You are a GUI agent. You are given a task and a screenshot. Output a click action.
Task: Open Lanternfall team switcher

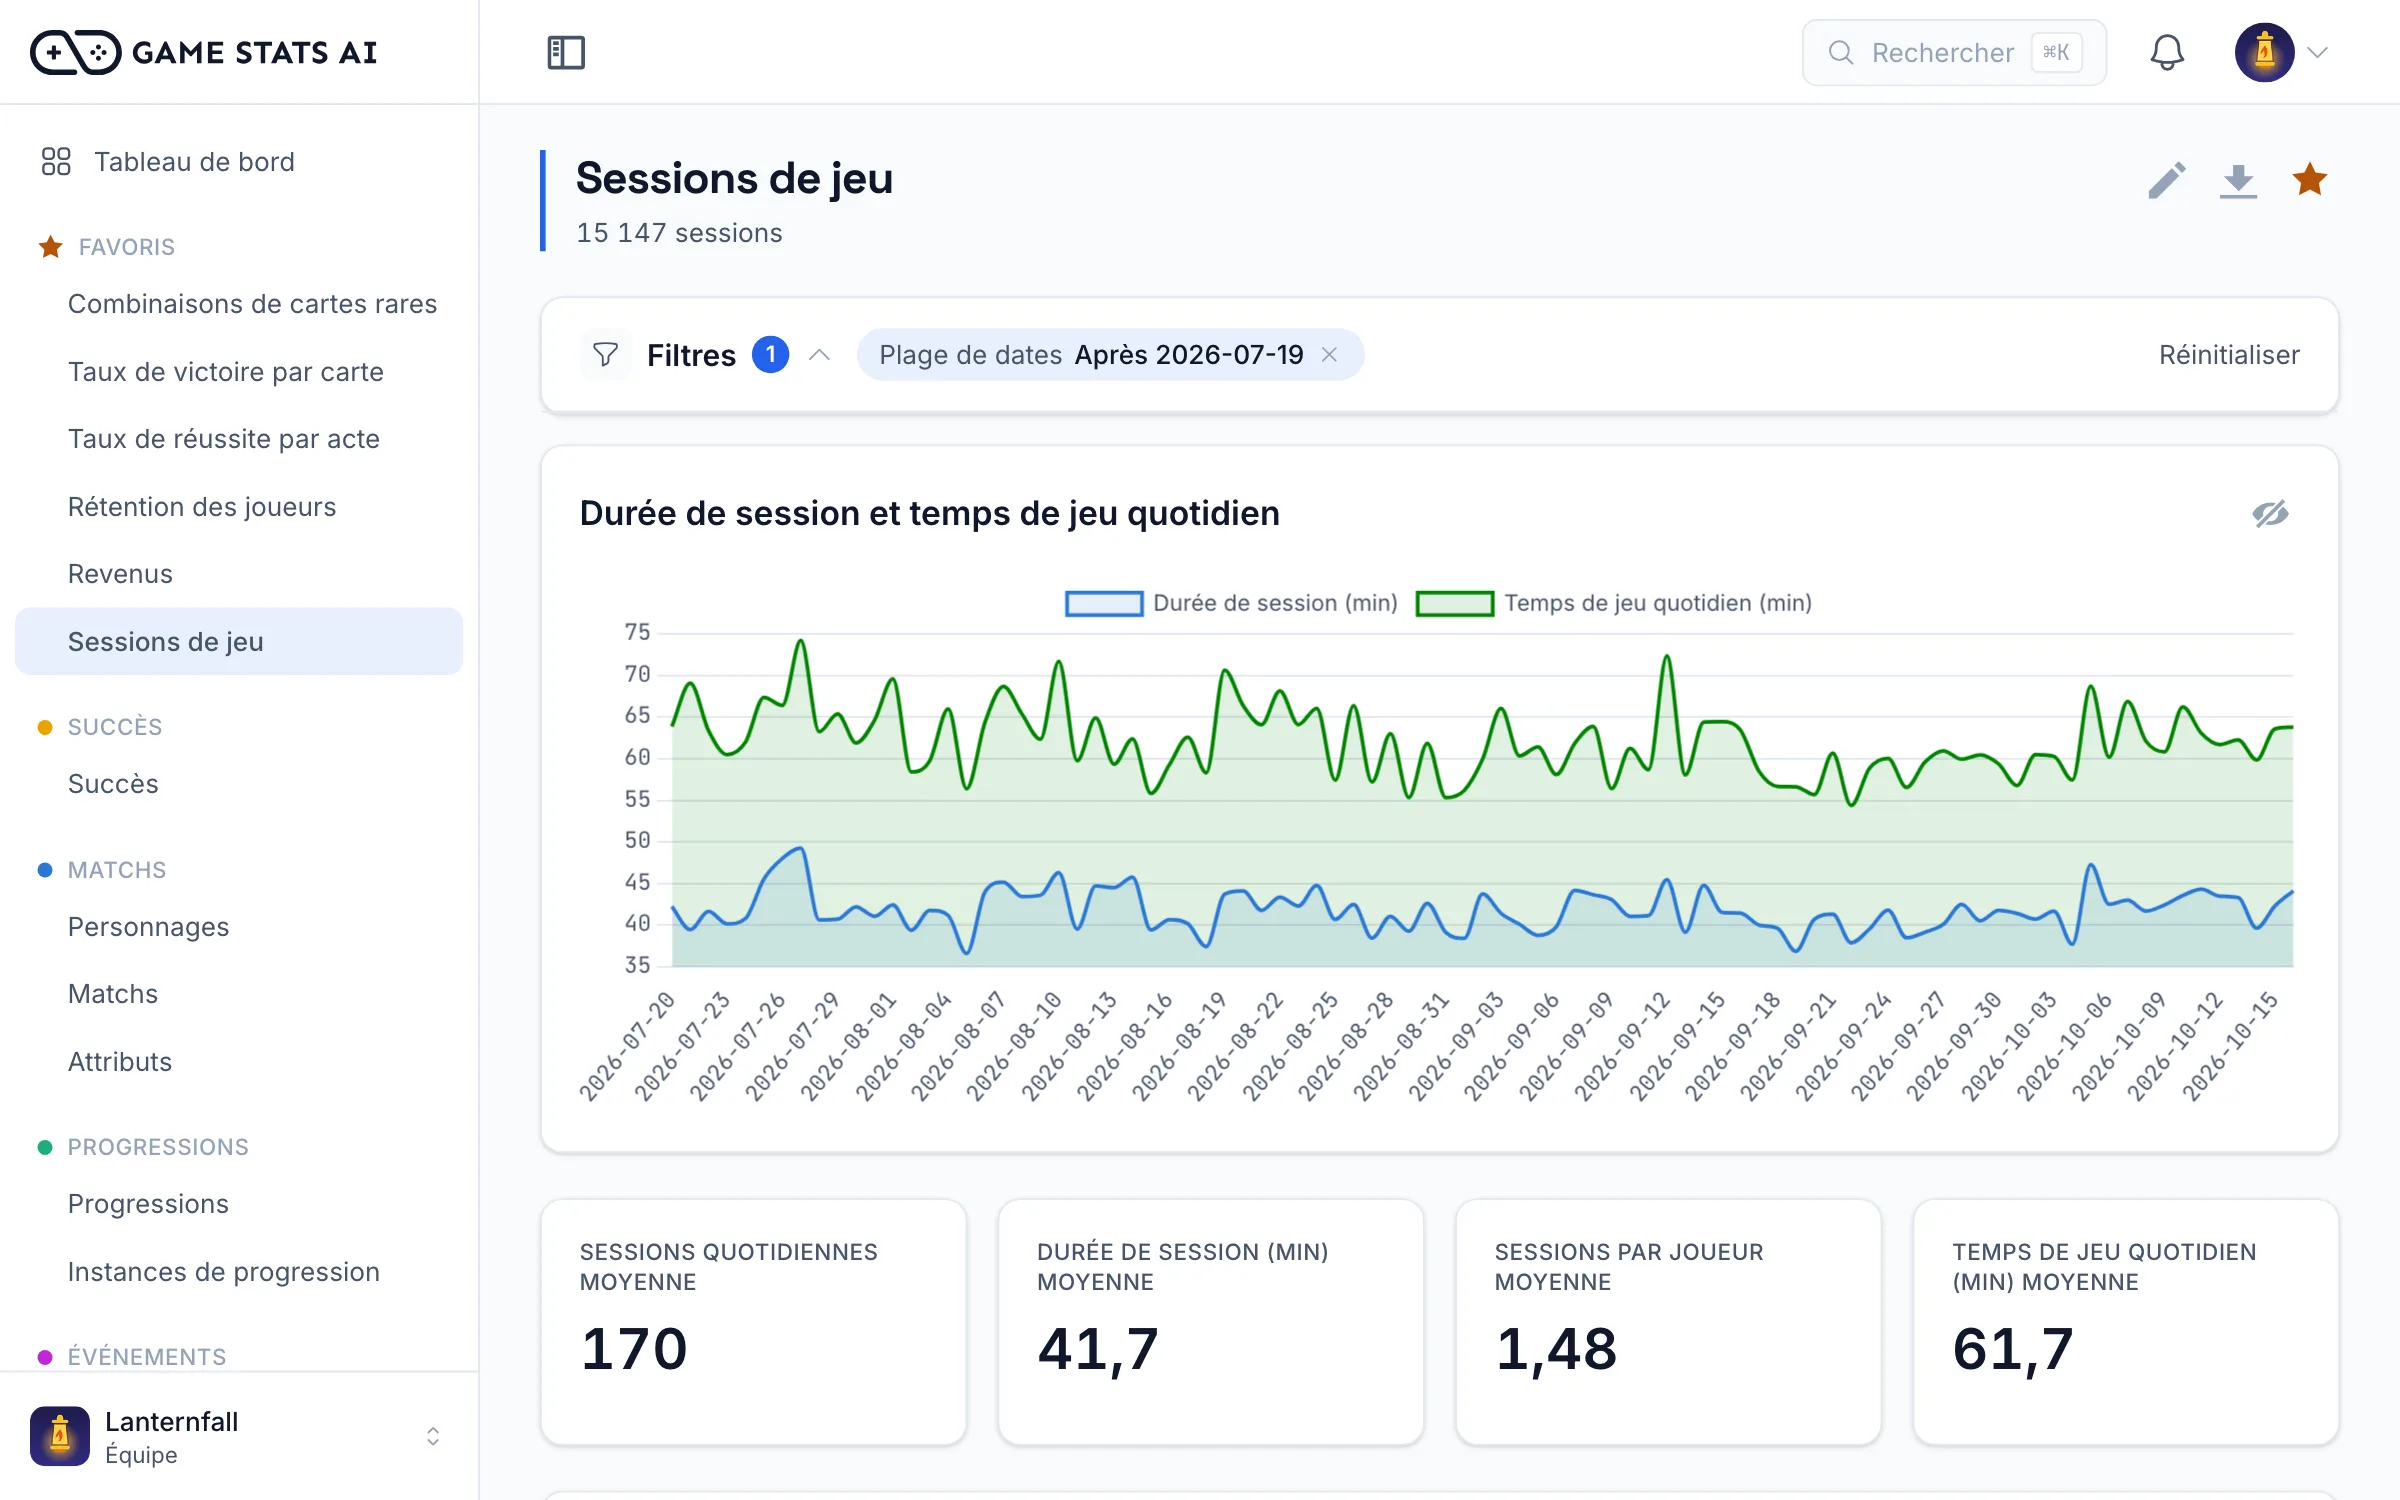tap(239, 1437)
